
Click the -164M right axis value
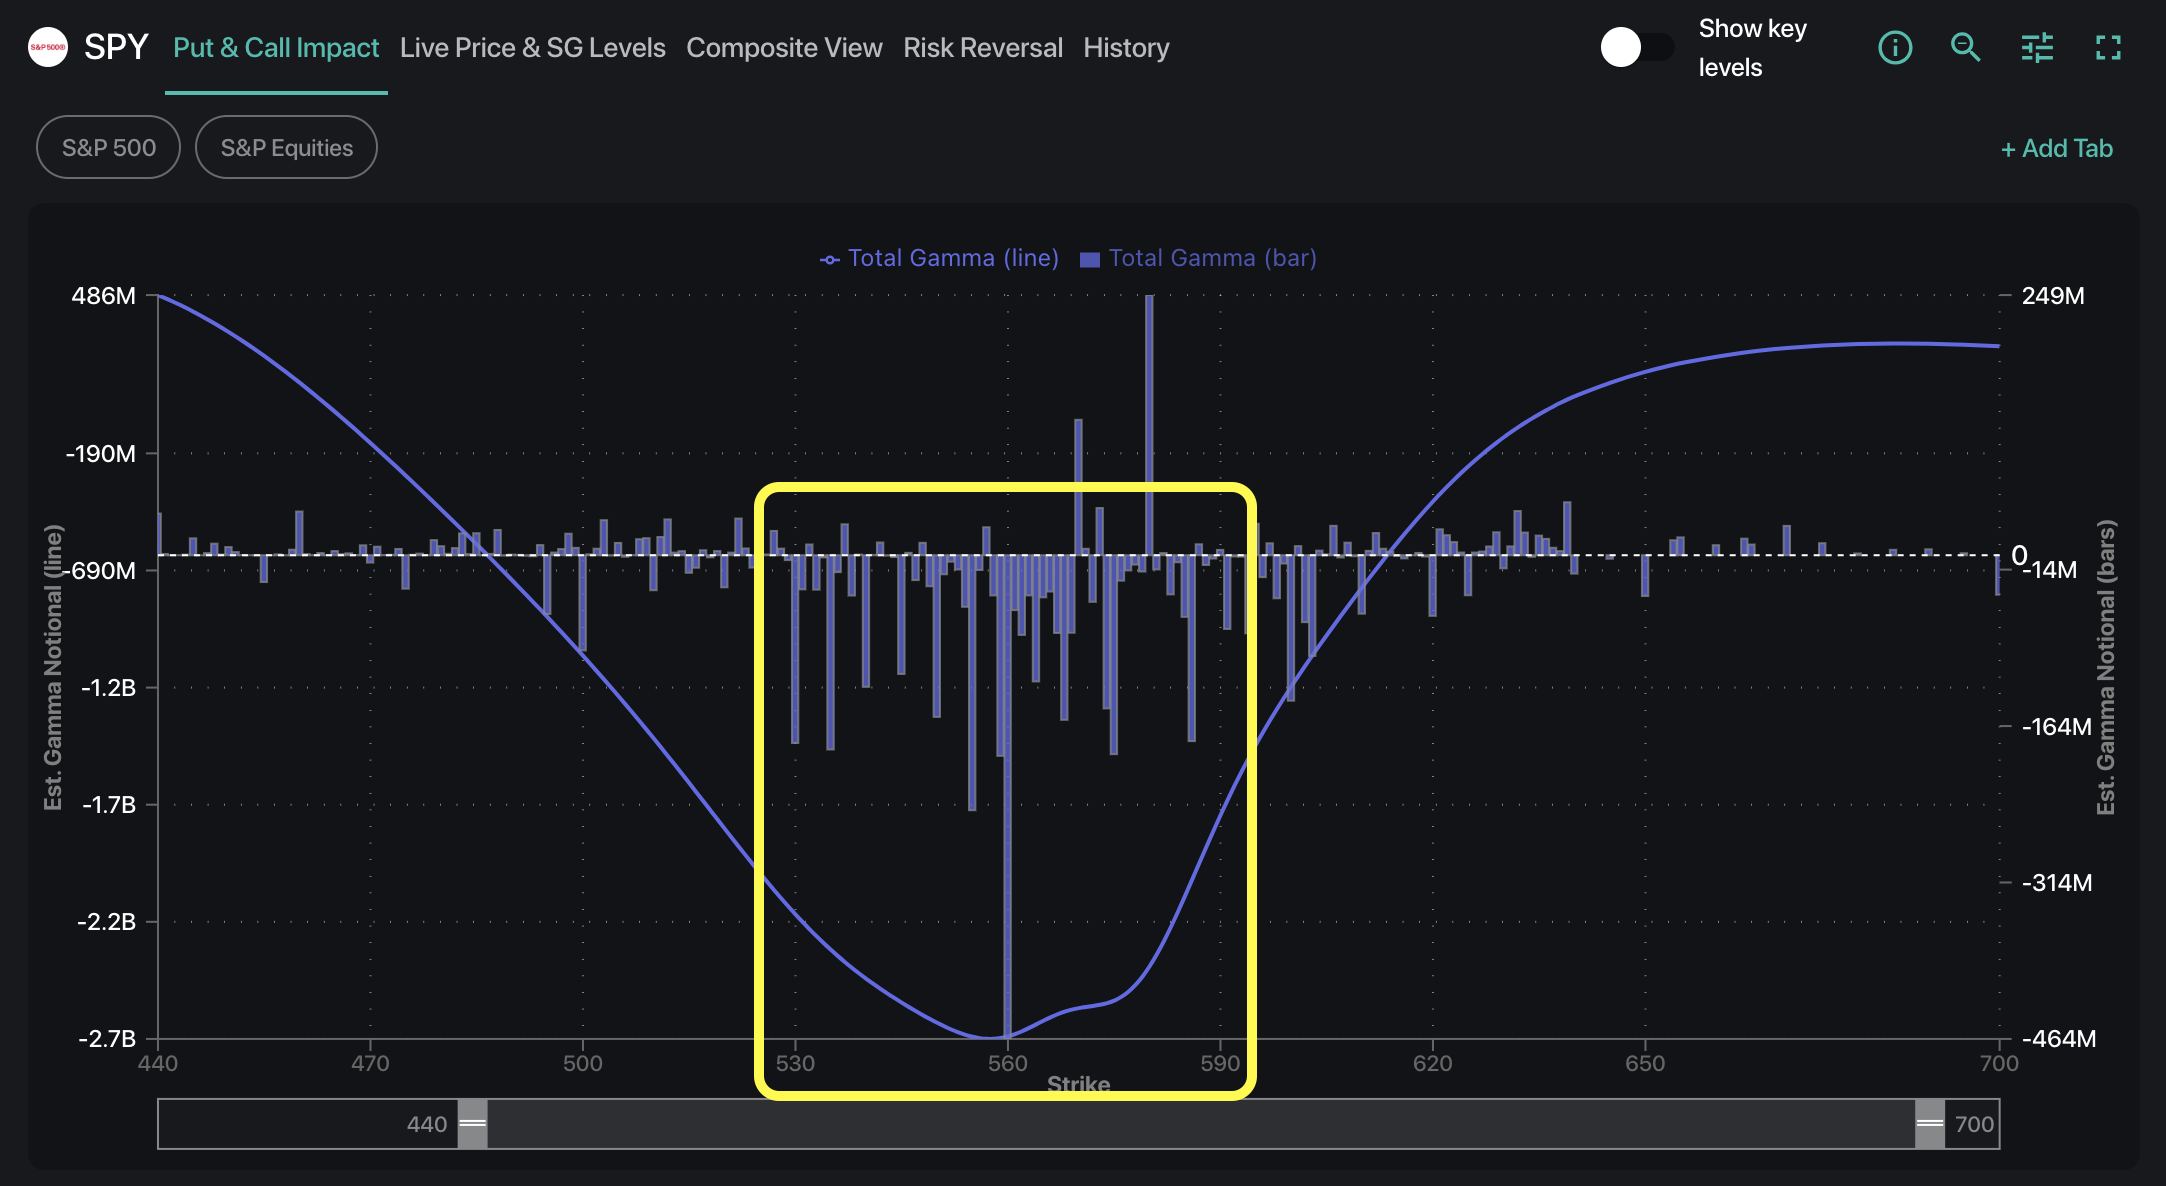[x=2057, y=727]
